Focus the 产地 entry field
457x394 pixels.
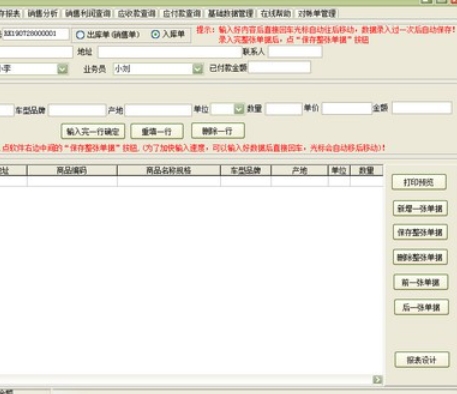pos(158,110)
